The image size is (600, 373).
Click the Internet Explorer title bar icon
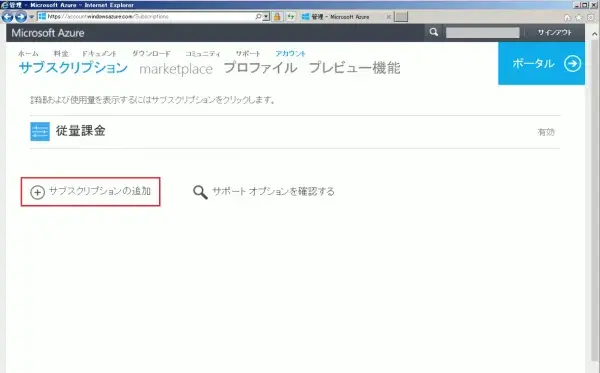tap(5, 5)
